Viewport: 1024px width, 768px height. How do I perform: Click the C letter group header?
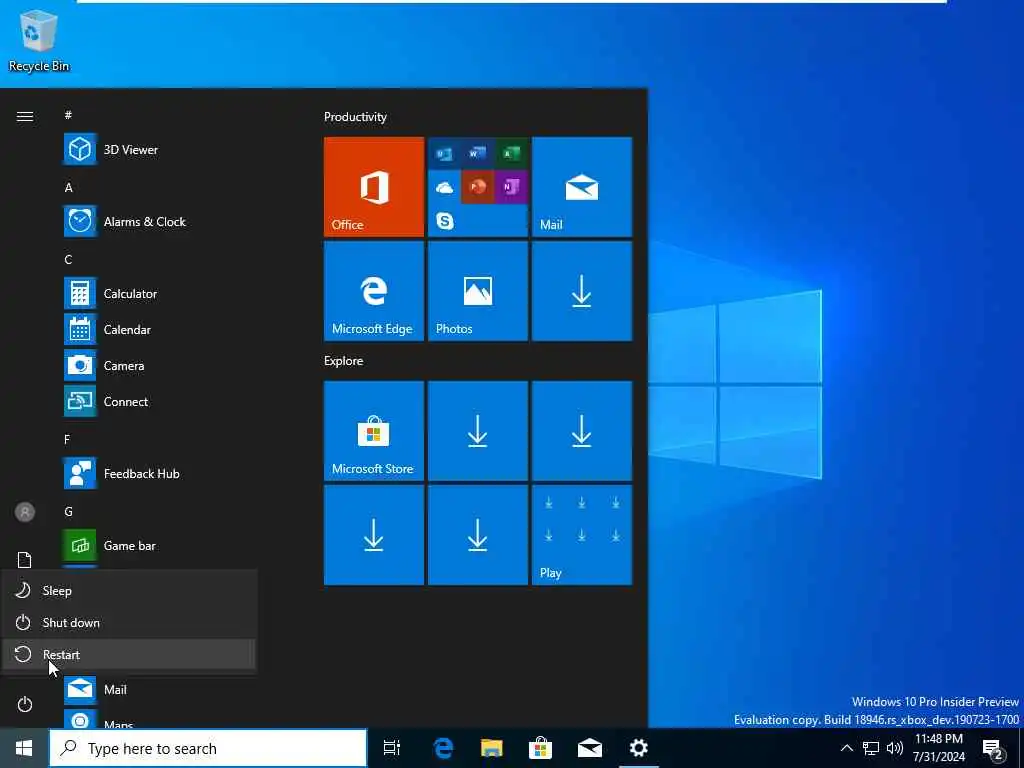click(x=68, y=259)
